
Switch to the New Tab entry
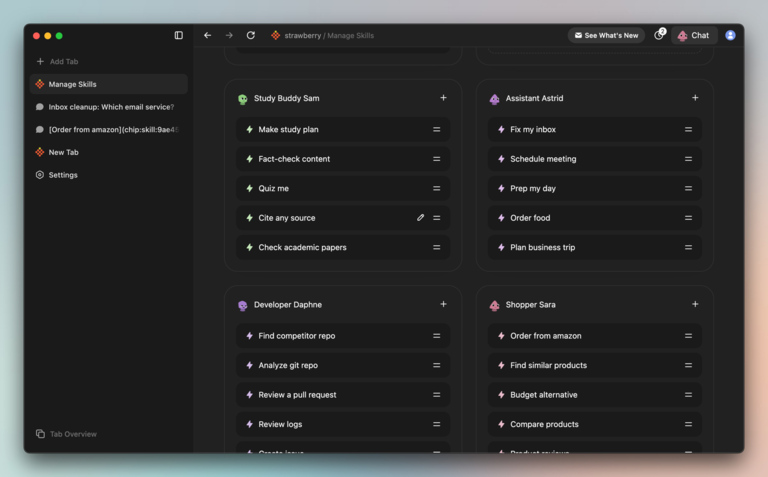pyautogui.click(x=109, y=152)
